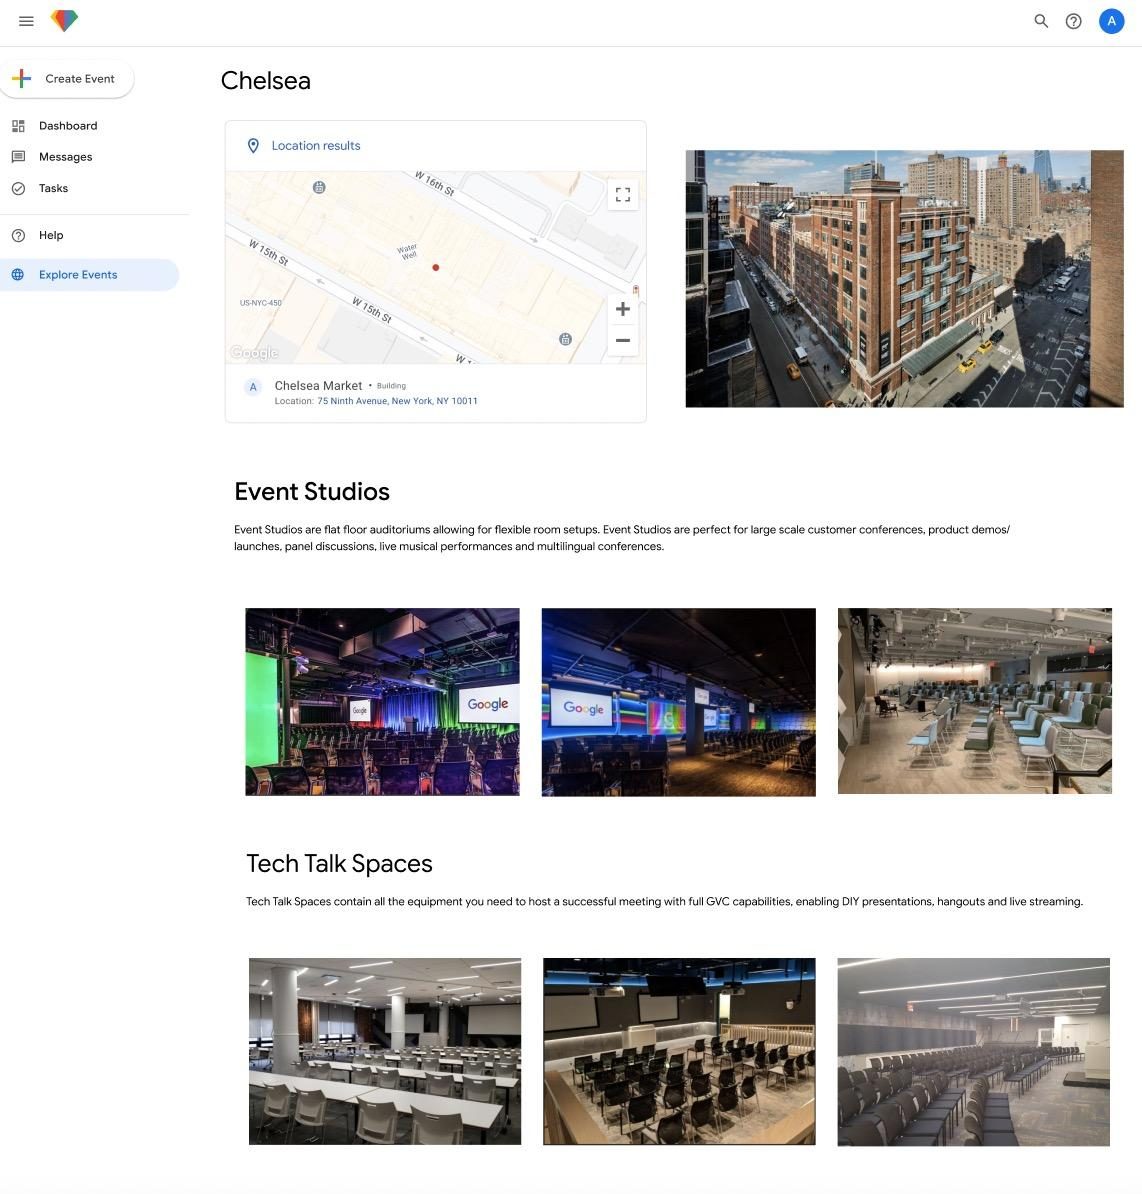The width and height of the screenshot is (1142, 1194).
Task: Open the Location results link
Action: (315, 145)
